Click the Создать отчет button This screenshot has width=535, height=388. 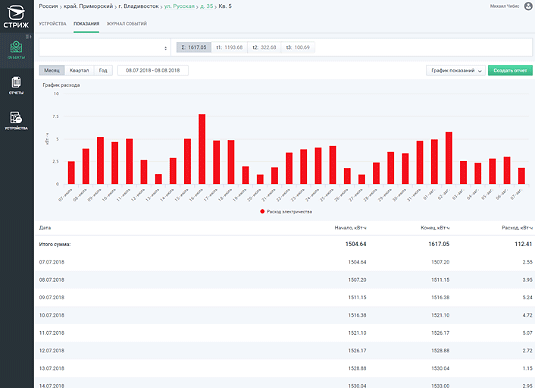tap(510, 70)
